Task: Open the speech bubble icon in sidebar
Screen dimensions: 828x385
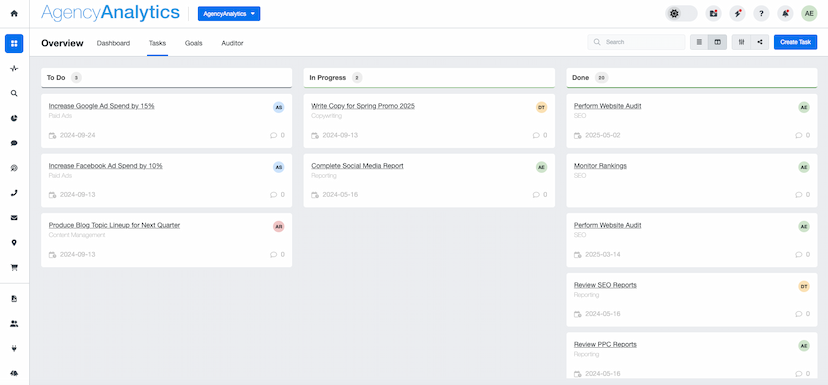Action: 14,143
